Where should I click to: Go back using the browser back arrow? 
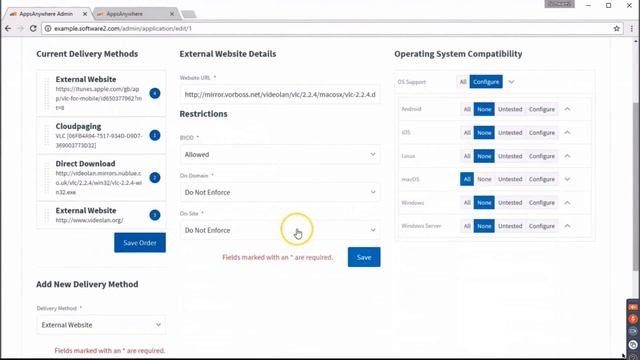pos(8,29)
